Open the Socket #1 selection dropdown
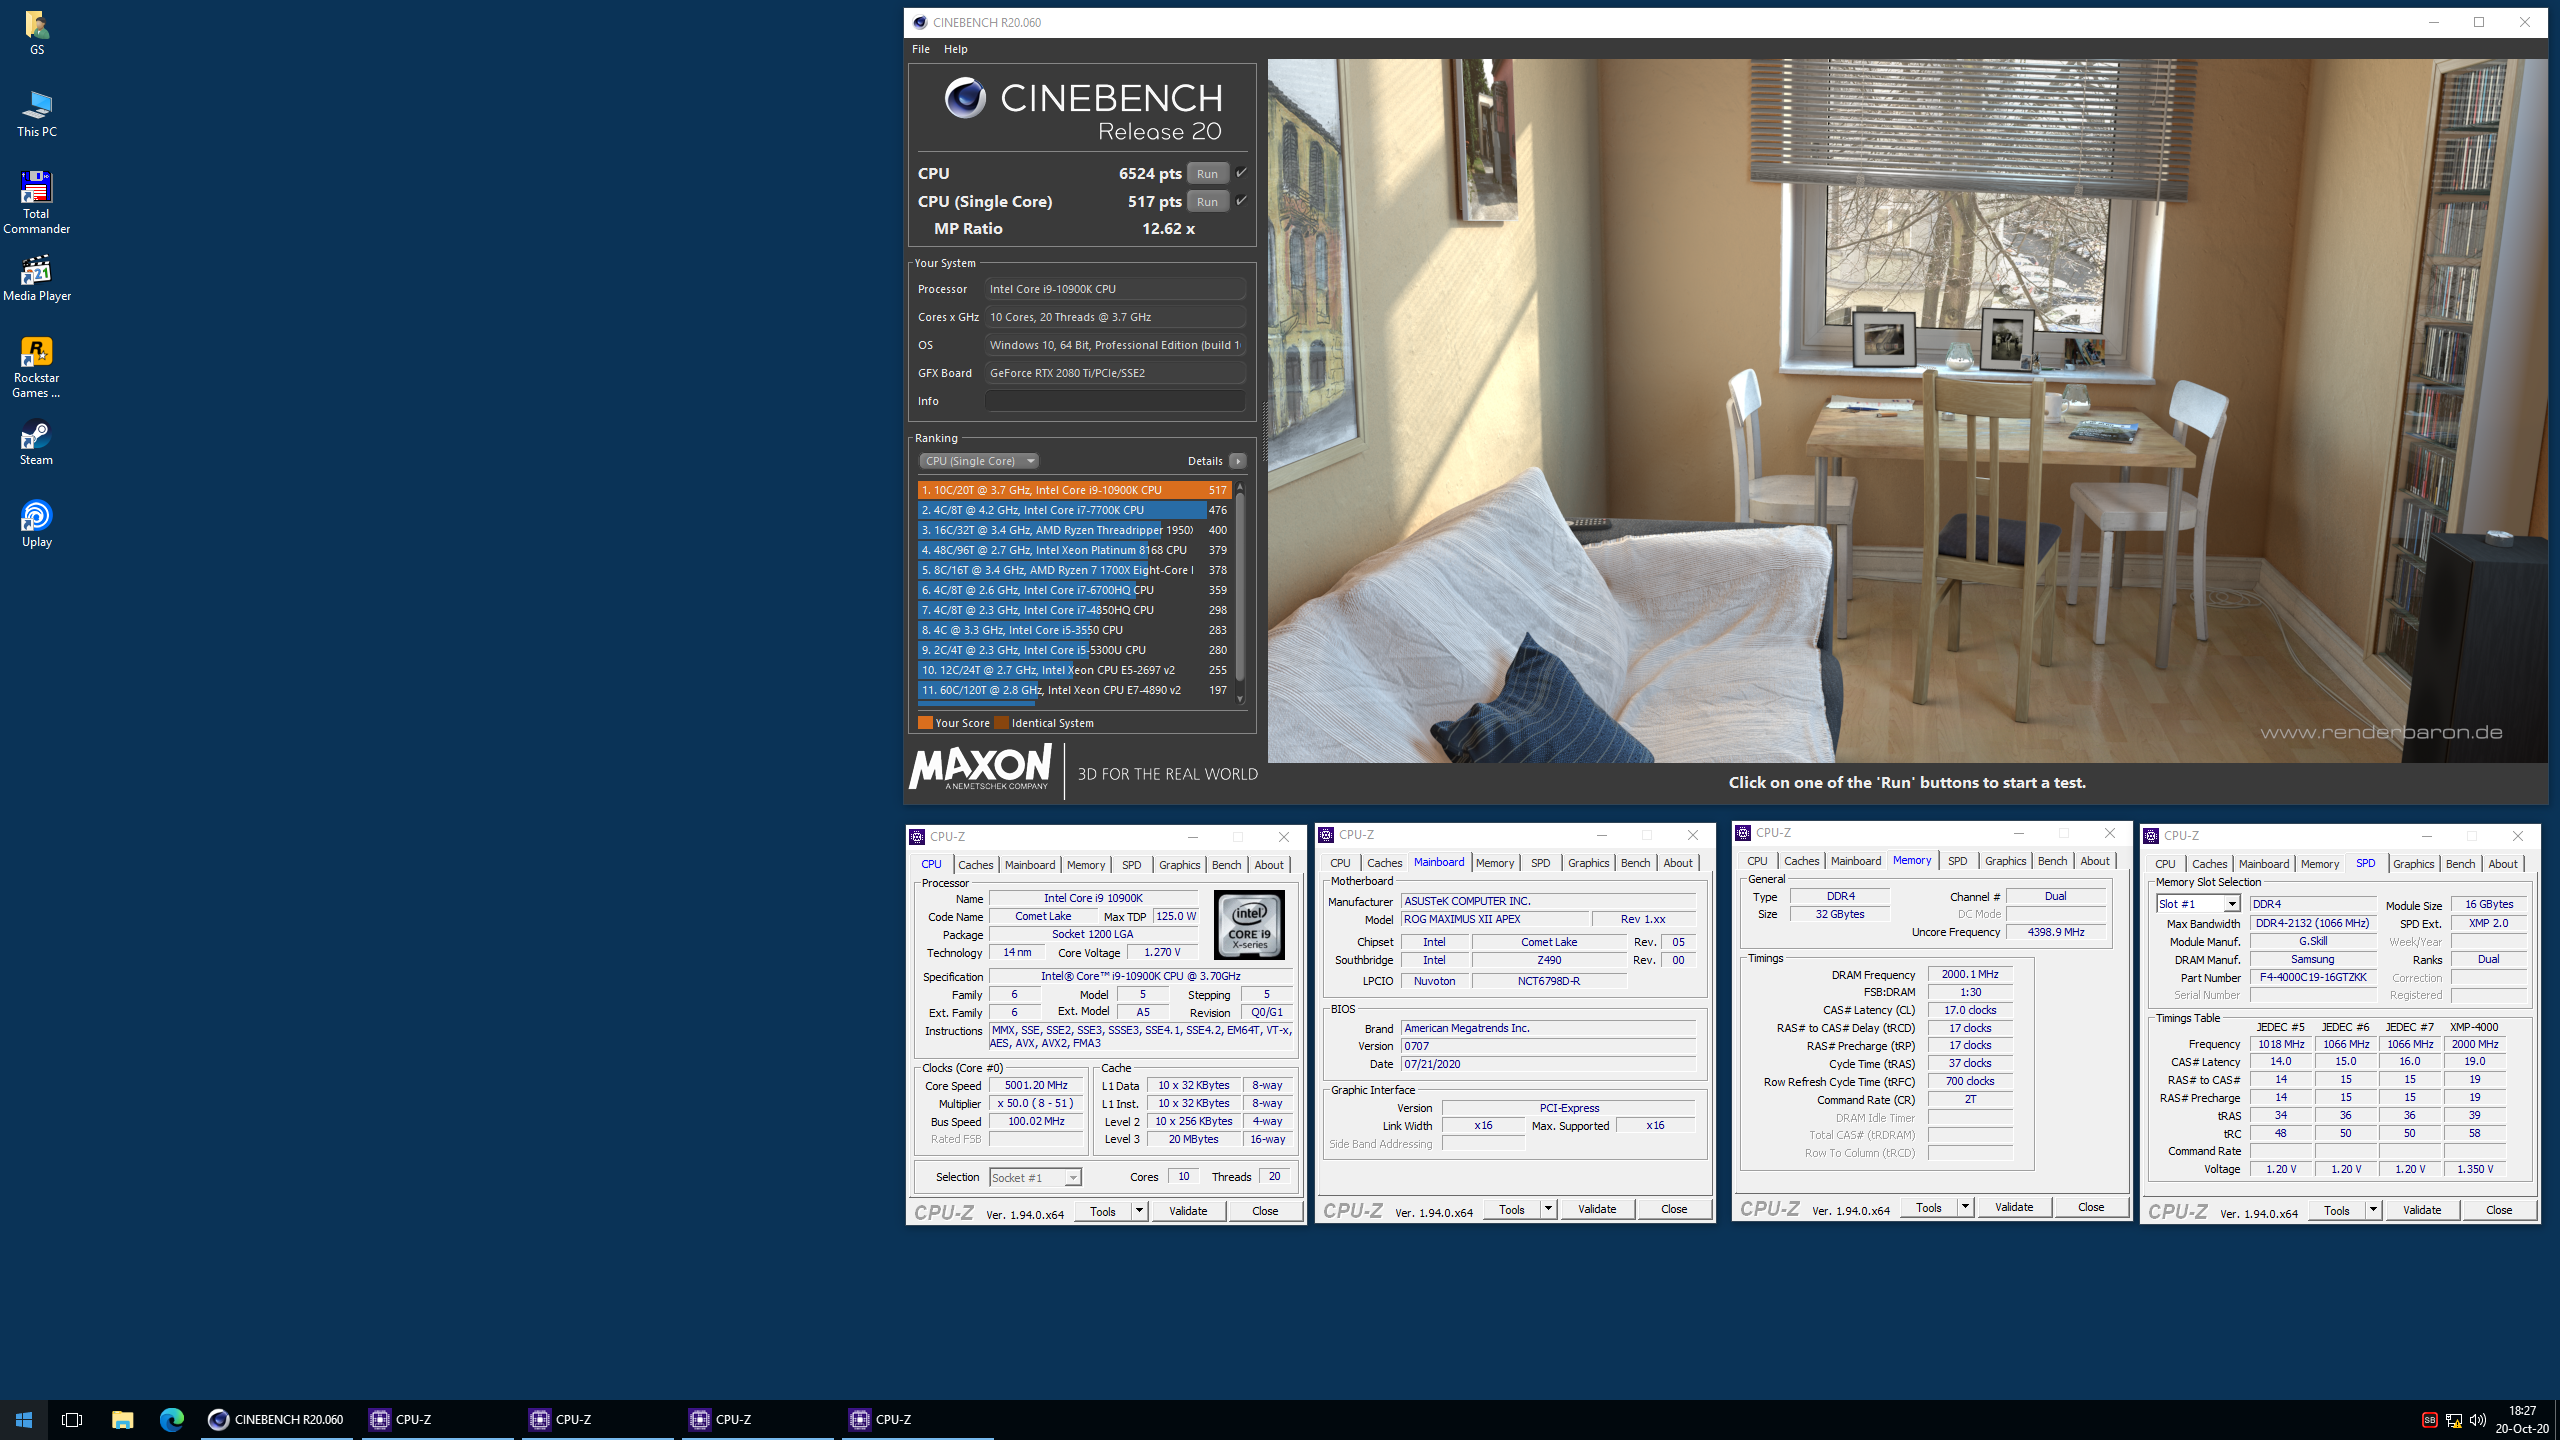The image size is (2560, 1440). pyautogui.click(x=1035, y=1177)
